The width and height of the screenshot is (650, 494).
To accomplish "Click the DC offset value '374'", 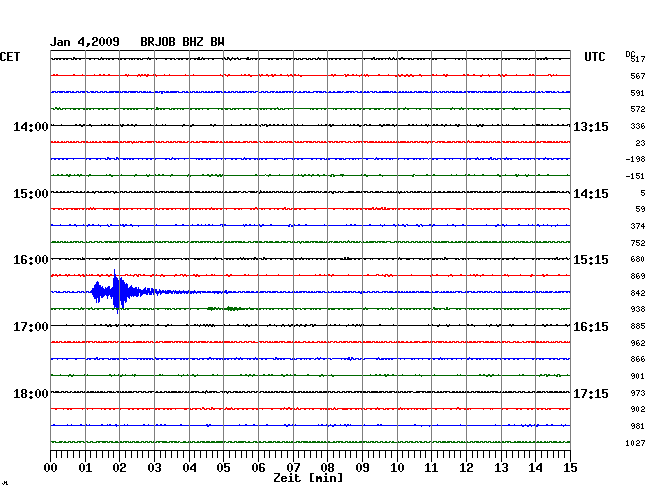I will pyautogui.click(x=638, y=226).
